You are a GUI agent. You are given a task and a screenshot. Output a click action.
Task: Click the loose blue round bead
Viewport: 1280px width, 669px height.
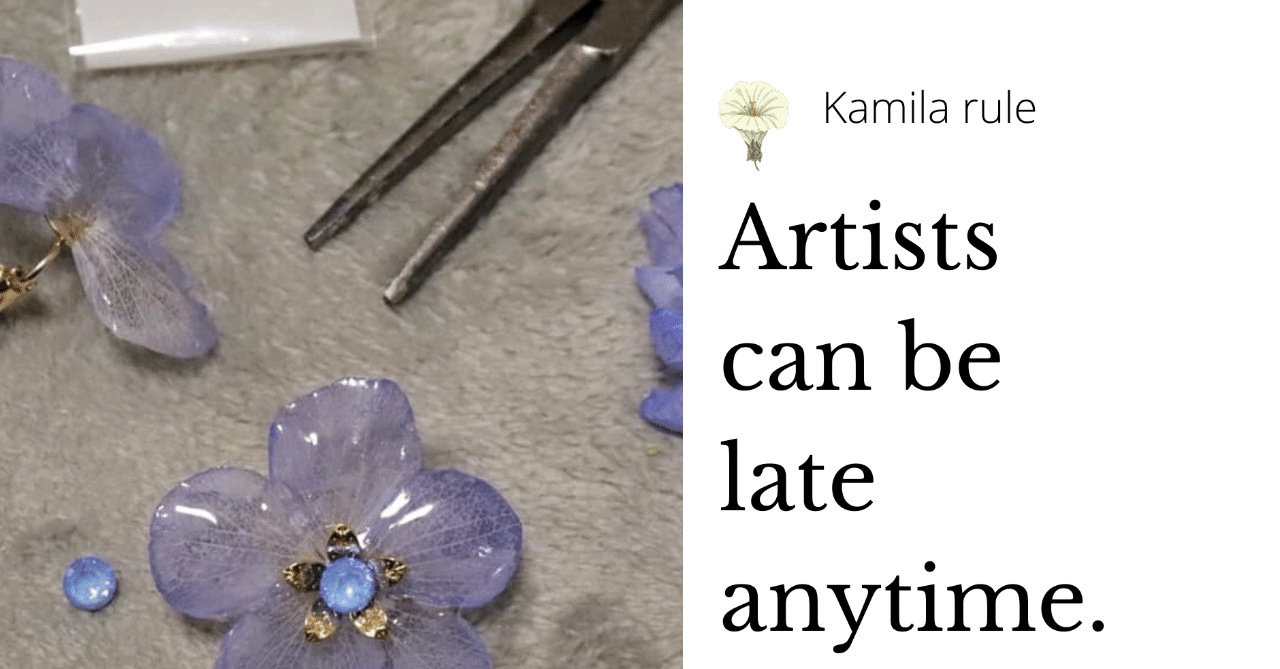pyautogui.click(x=90, y=583)
